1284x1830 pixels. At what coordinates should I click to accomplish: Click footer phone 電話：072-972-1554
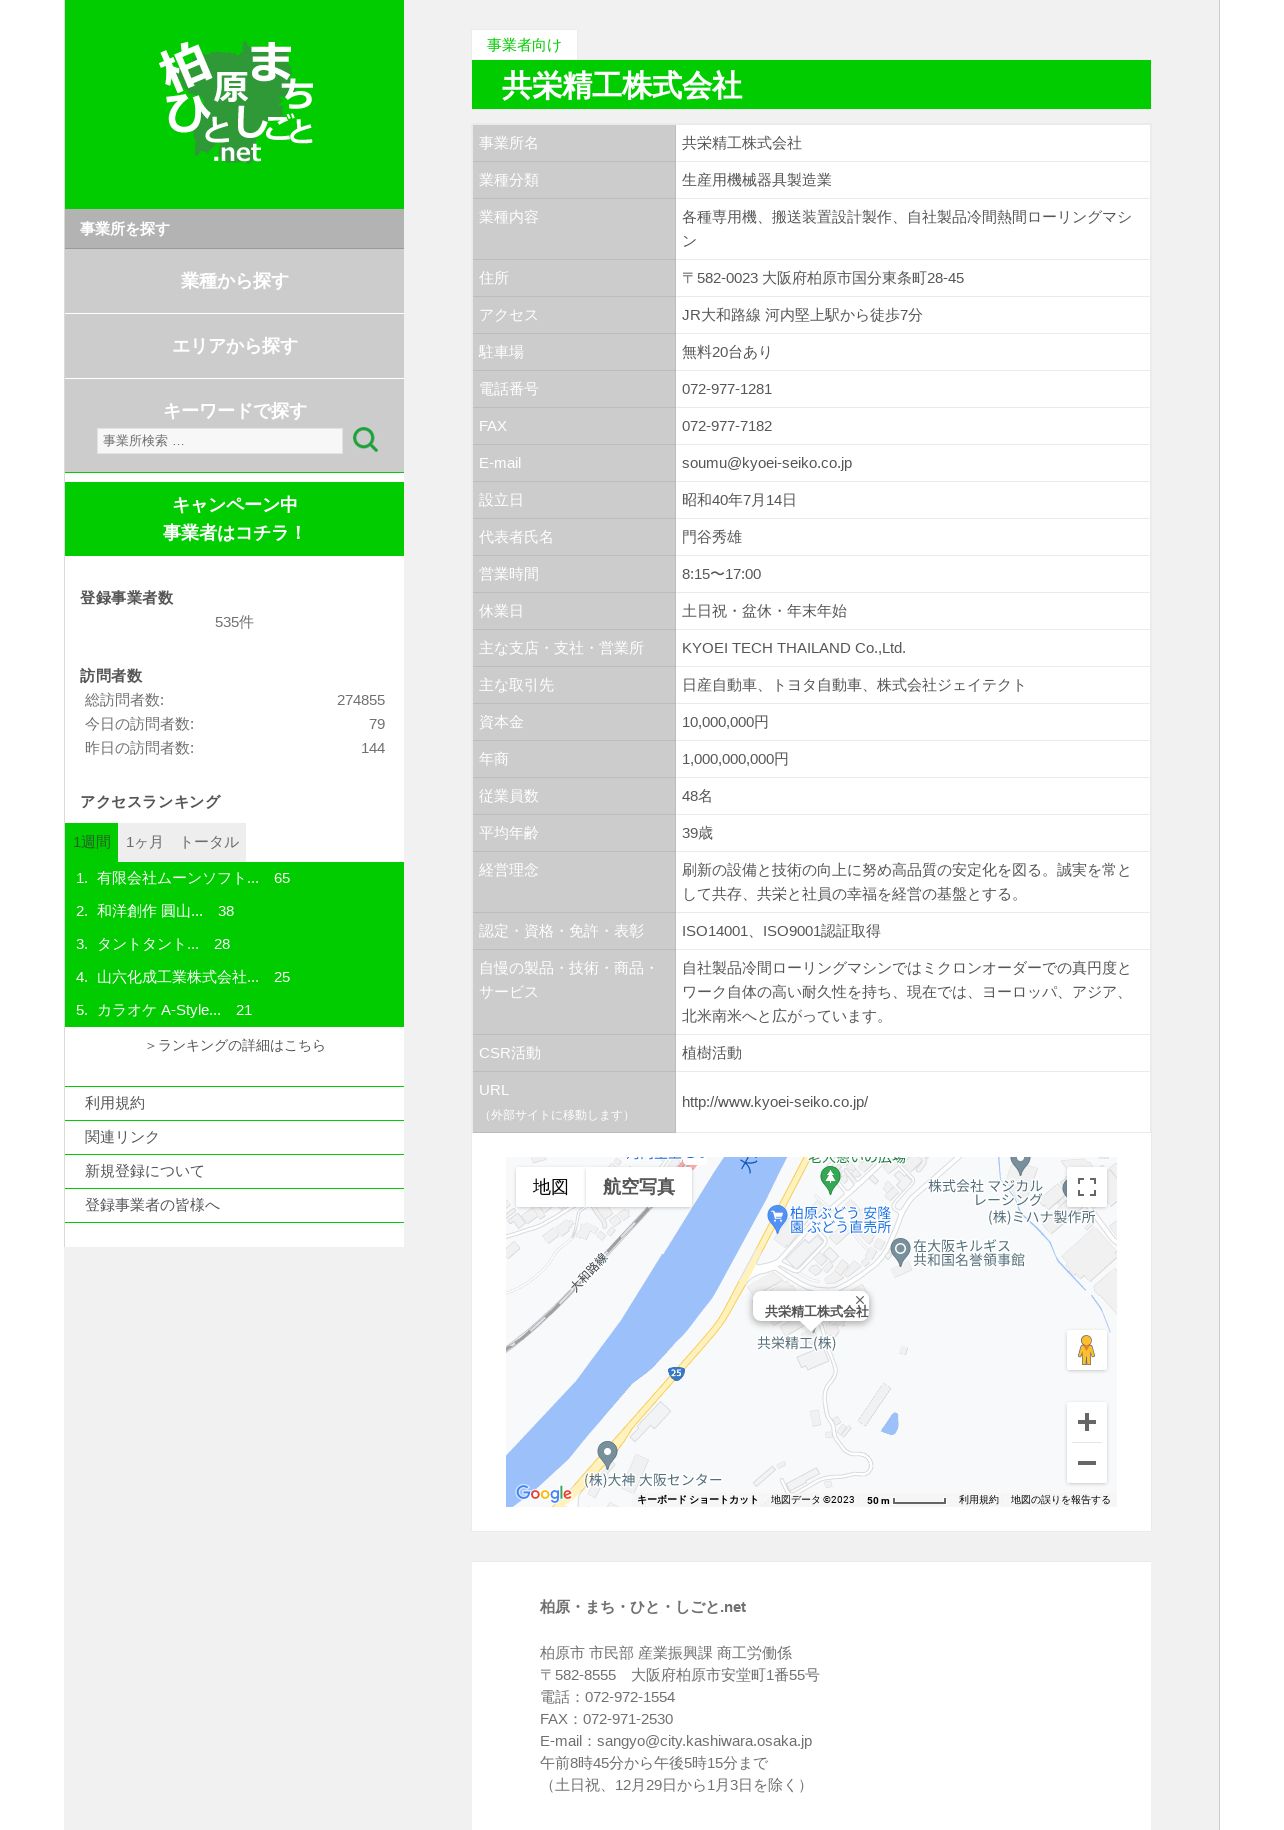coord(607,1697)
